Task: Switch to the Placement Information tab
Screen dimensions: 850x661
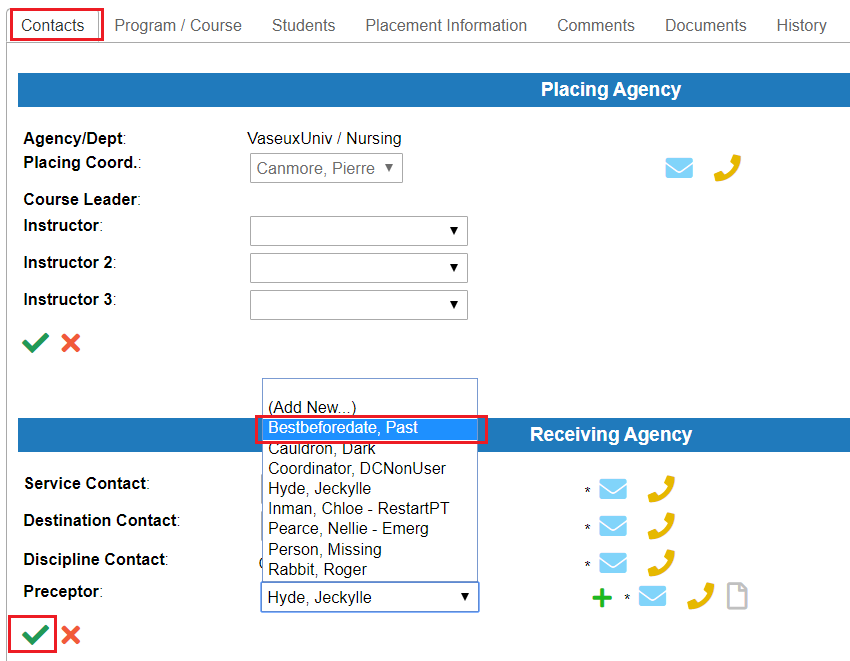Action: click(446, 25)
